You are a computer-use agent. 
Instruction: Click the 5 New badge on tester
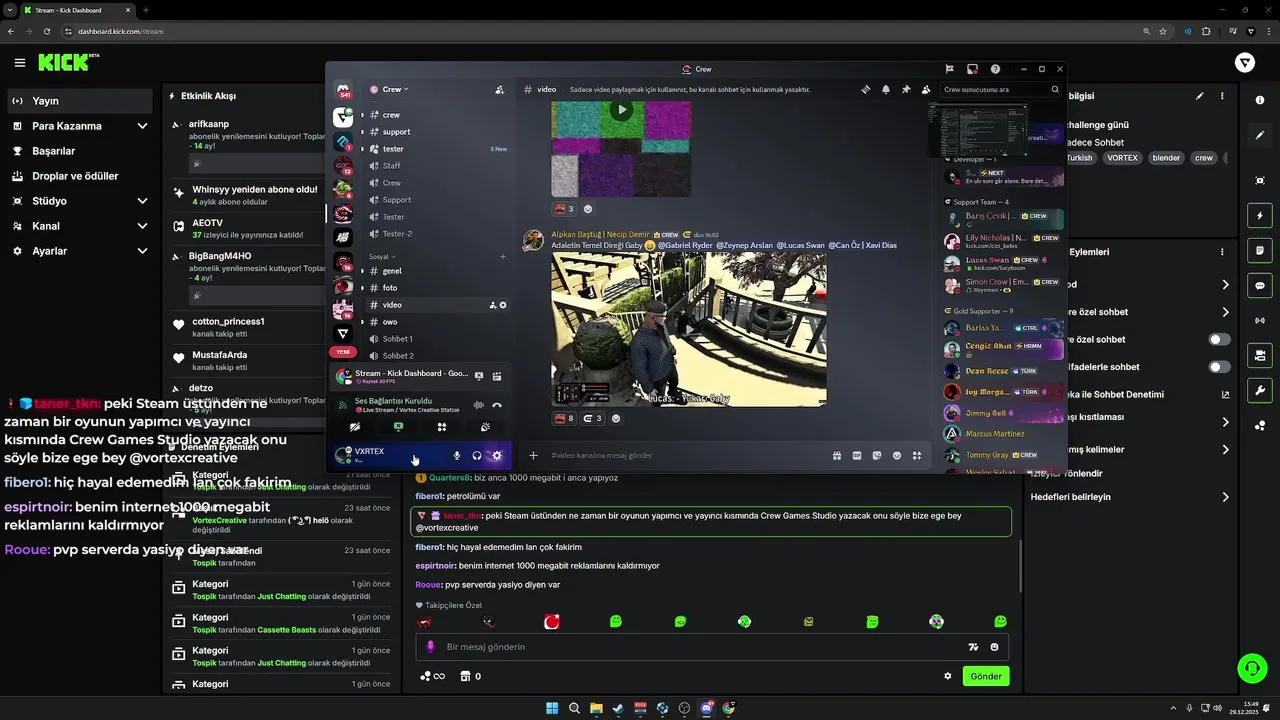click(x=498, y=149)
